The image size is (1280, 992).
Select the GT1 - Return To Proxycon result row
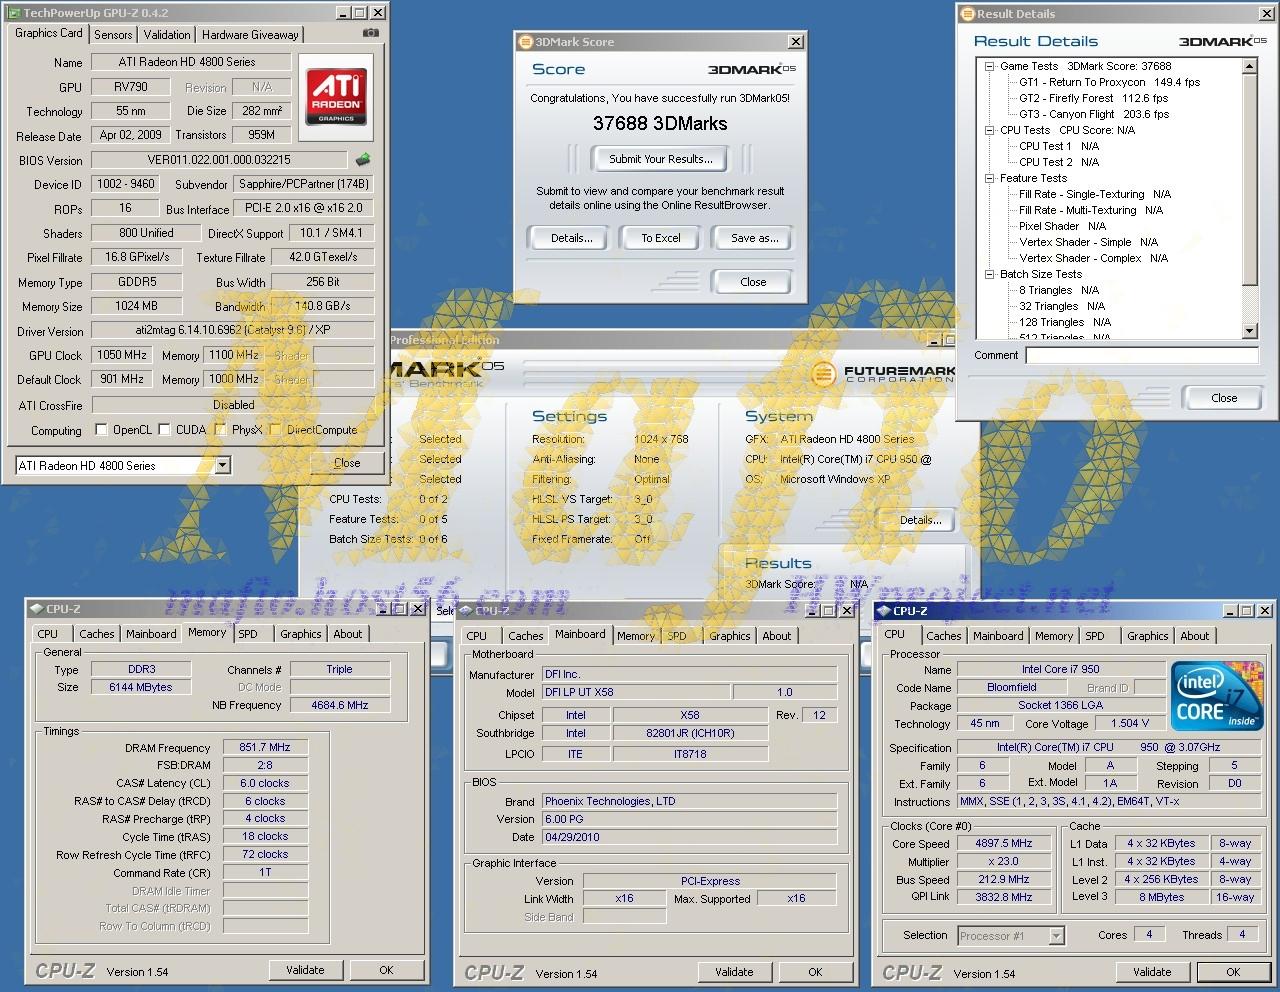point(1109,82)
